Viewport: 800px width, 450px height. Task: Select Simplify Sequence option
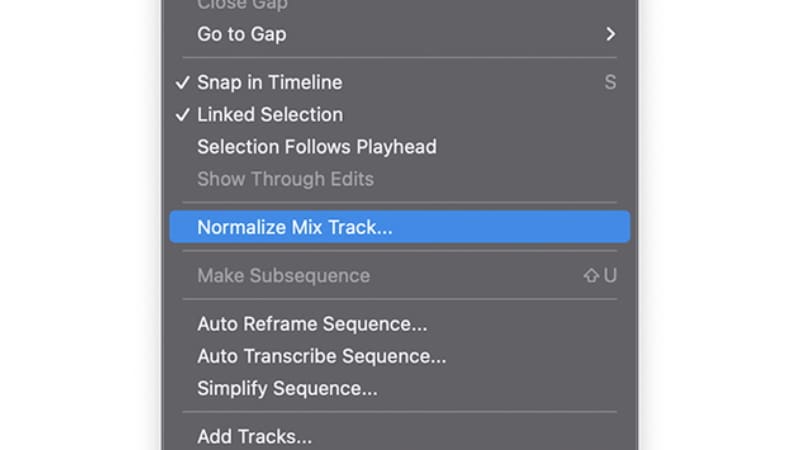[287, 388]
